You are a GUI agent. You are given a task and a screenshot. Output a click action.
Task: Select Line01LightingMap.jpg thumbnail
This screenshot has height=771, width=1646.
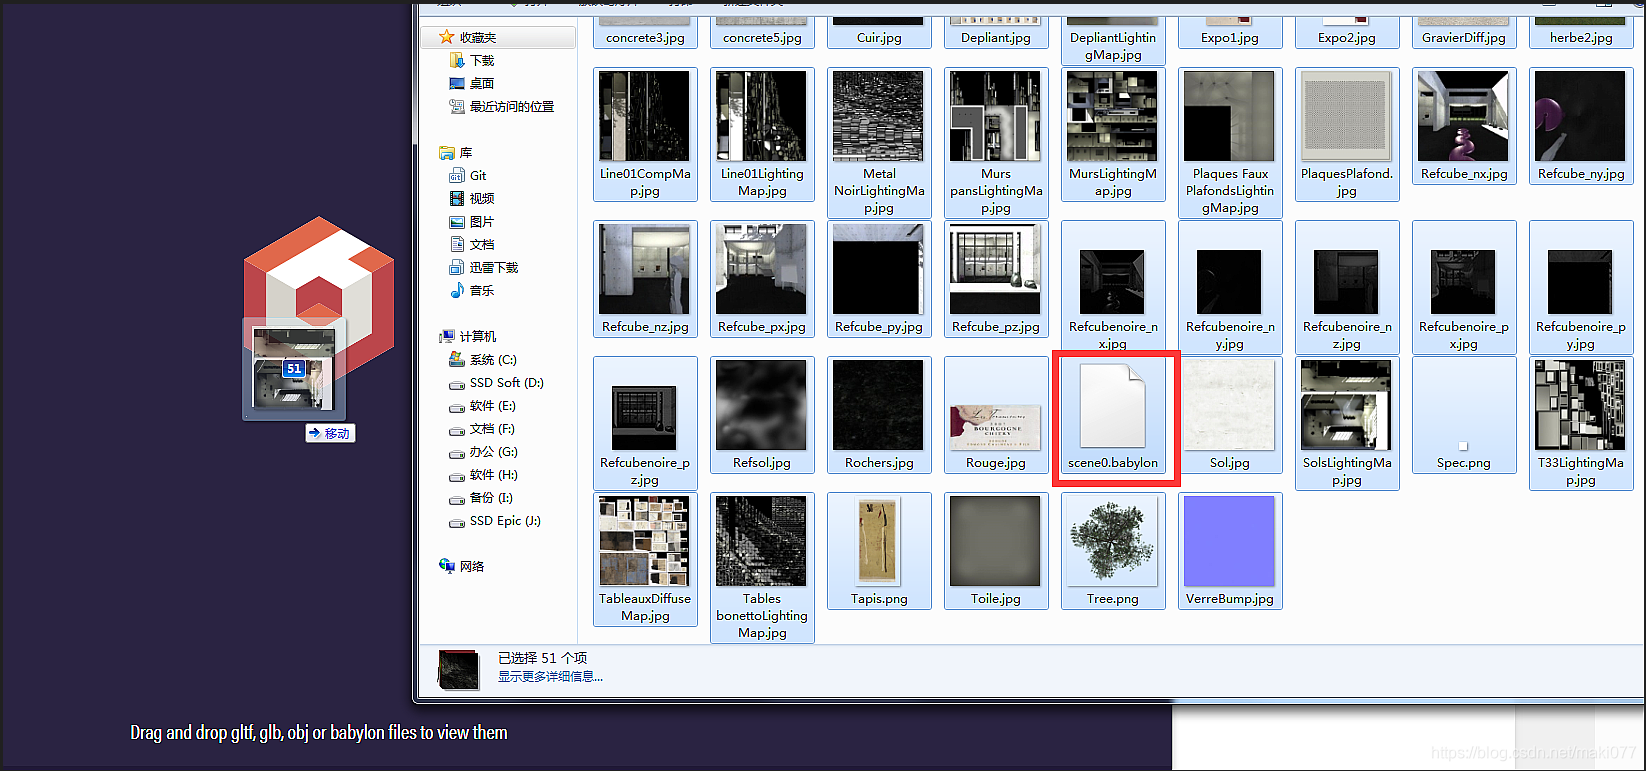[761, 116]
